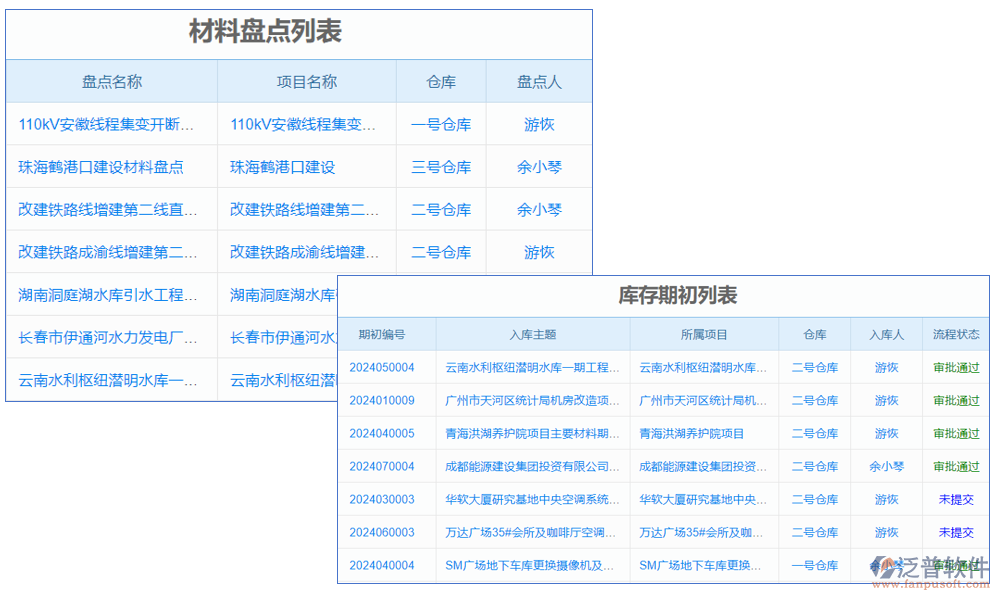Open 审批通过 status for record 2024050004
This screenshot has width=1000, height=600.
coord(955,367)
